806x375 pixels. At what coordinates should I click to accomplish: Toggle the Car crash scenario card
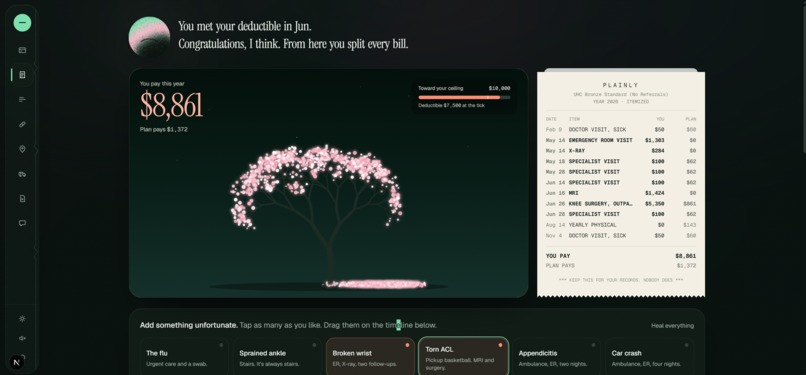pyautogui.click(x=650, y=357)
